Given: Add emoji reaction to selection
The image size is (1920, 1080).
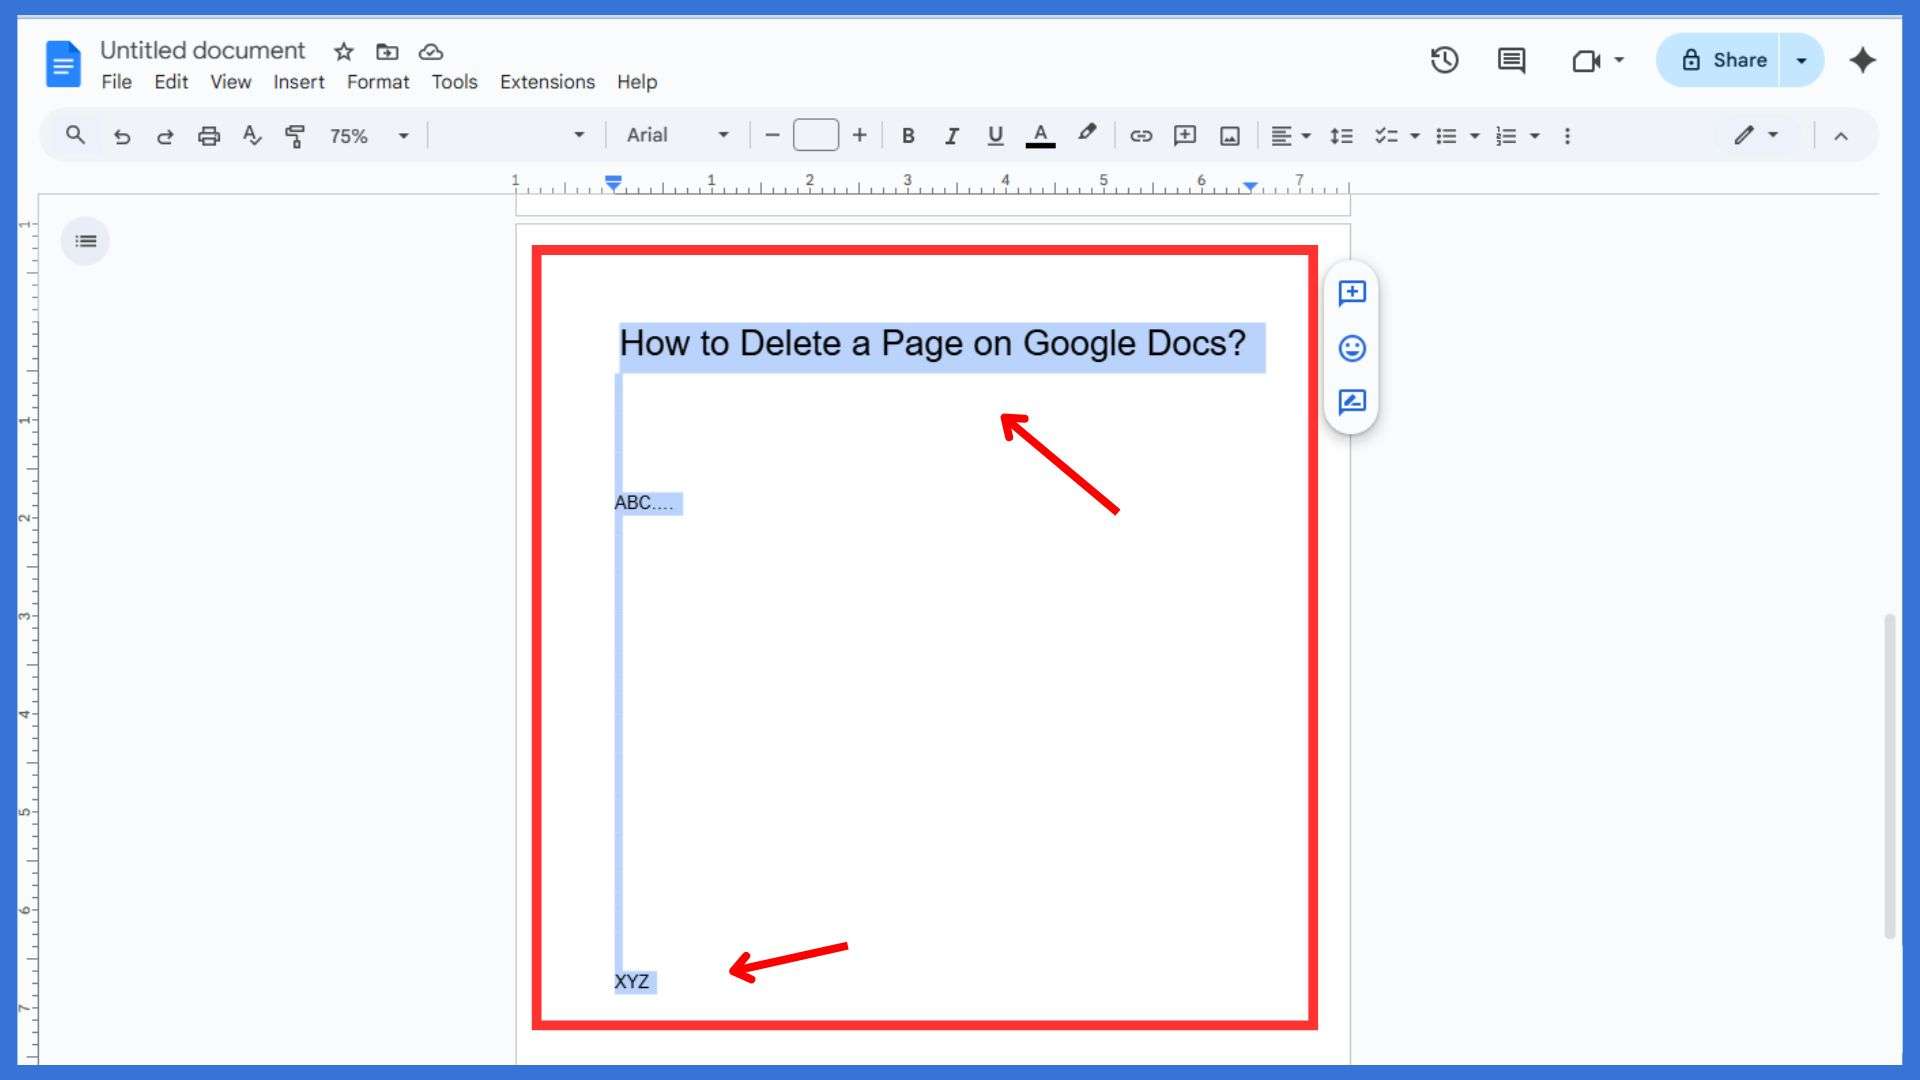Looking at the screenshot, I should (x=1352, y=348).
